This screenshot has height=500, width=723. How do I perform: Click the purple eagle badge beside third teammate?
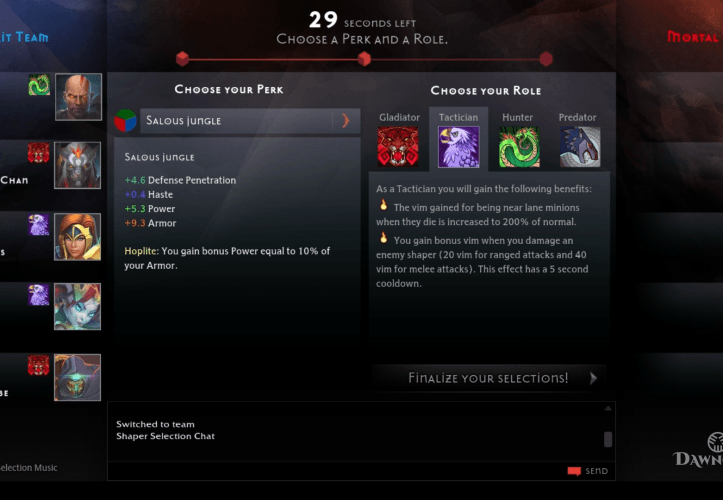(x=39, y=225)
